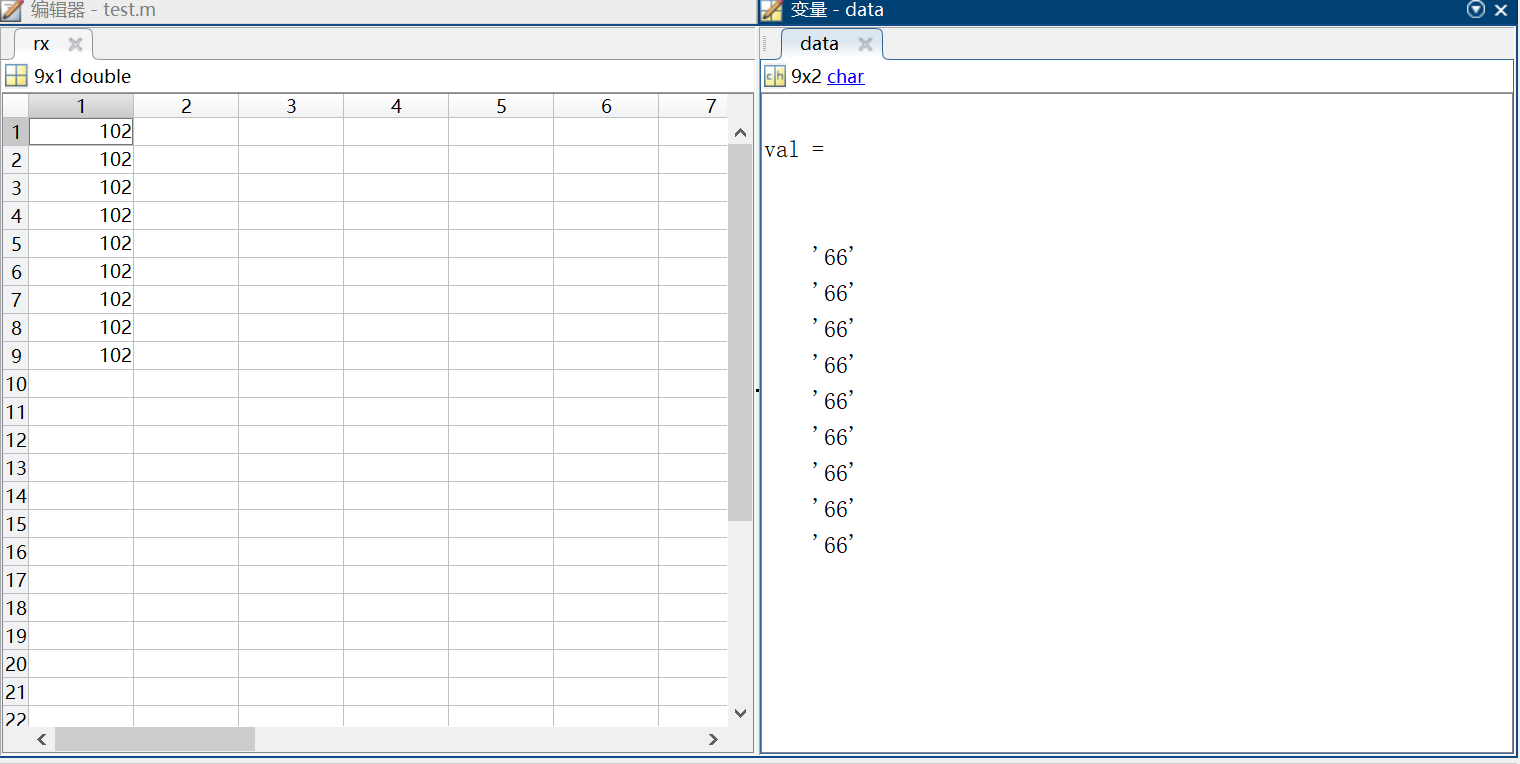This screenshot has width=1520, height=764.
Task: Click the vertical scrollbar down arrow
Action: (740, 713)
